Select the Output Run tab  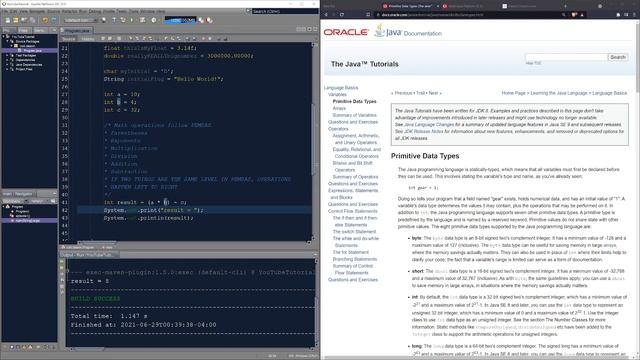tap(89, 255)
